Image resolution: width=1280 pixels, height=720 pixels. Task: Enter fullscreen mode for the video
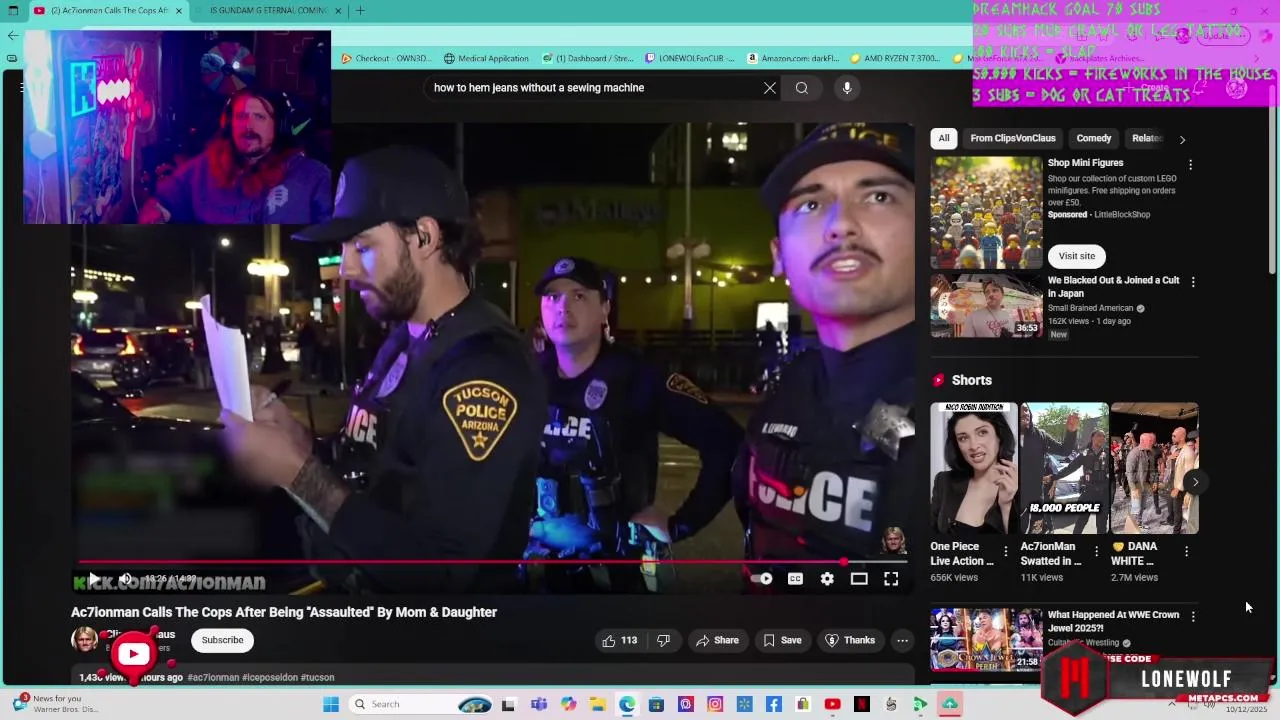click(891, 579)
